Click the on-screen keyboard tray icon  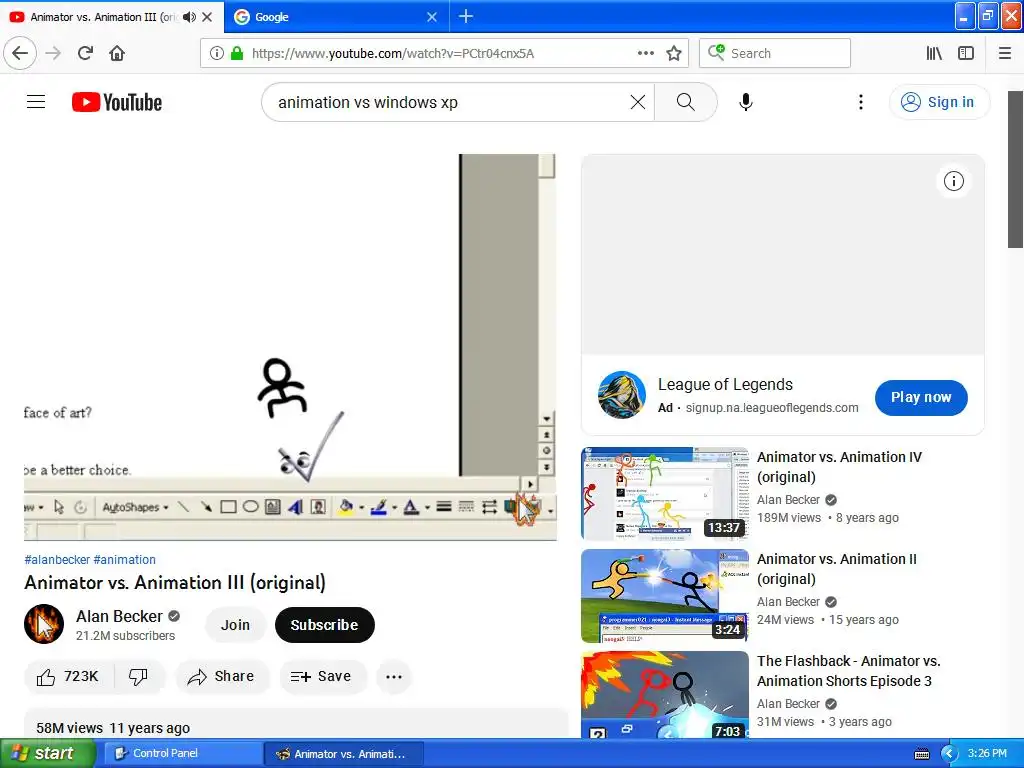click(921, 754)
